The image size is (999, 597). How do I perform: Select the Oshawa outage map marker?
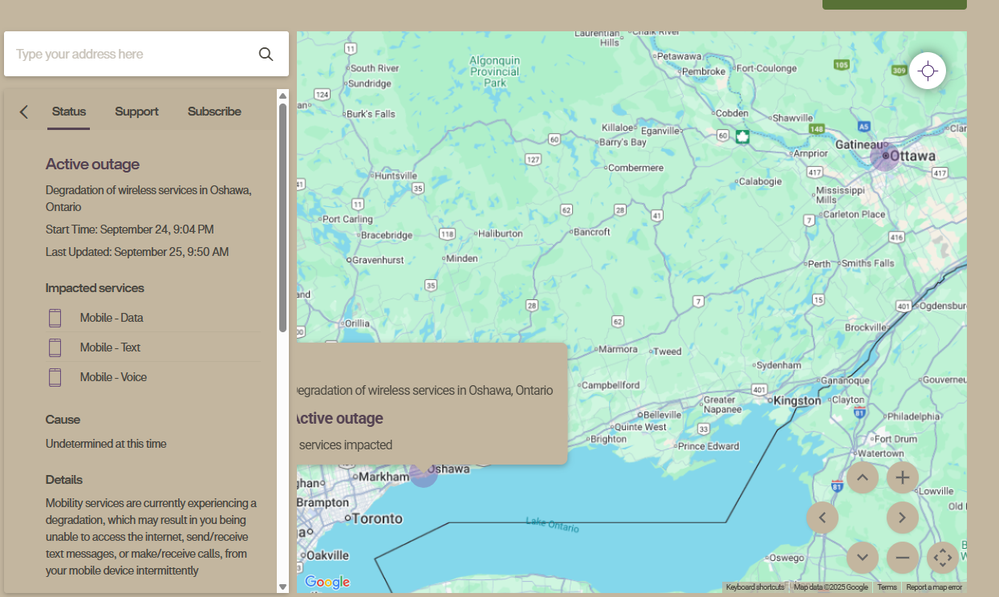click(x=424, y=473)
